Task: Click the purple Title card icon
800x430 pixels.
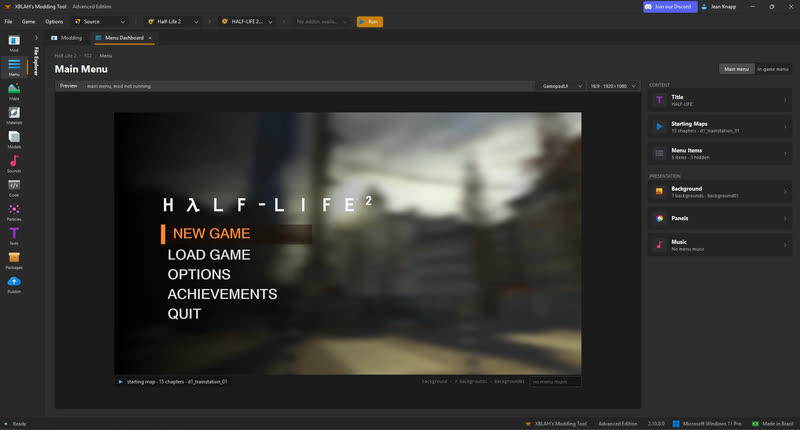Action: tap(659, 100)
